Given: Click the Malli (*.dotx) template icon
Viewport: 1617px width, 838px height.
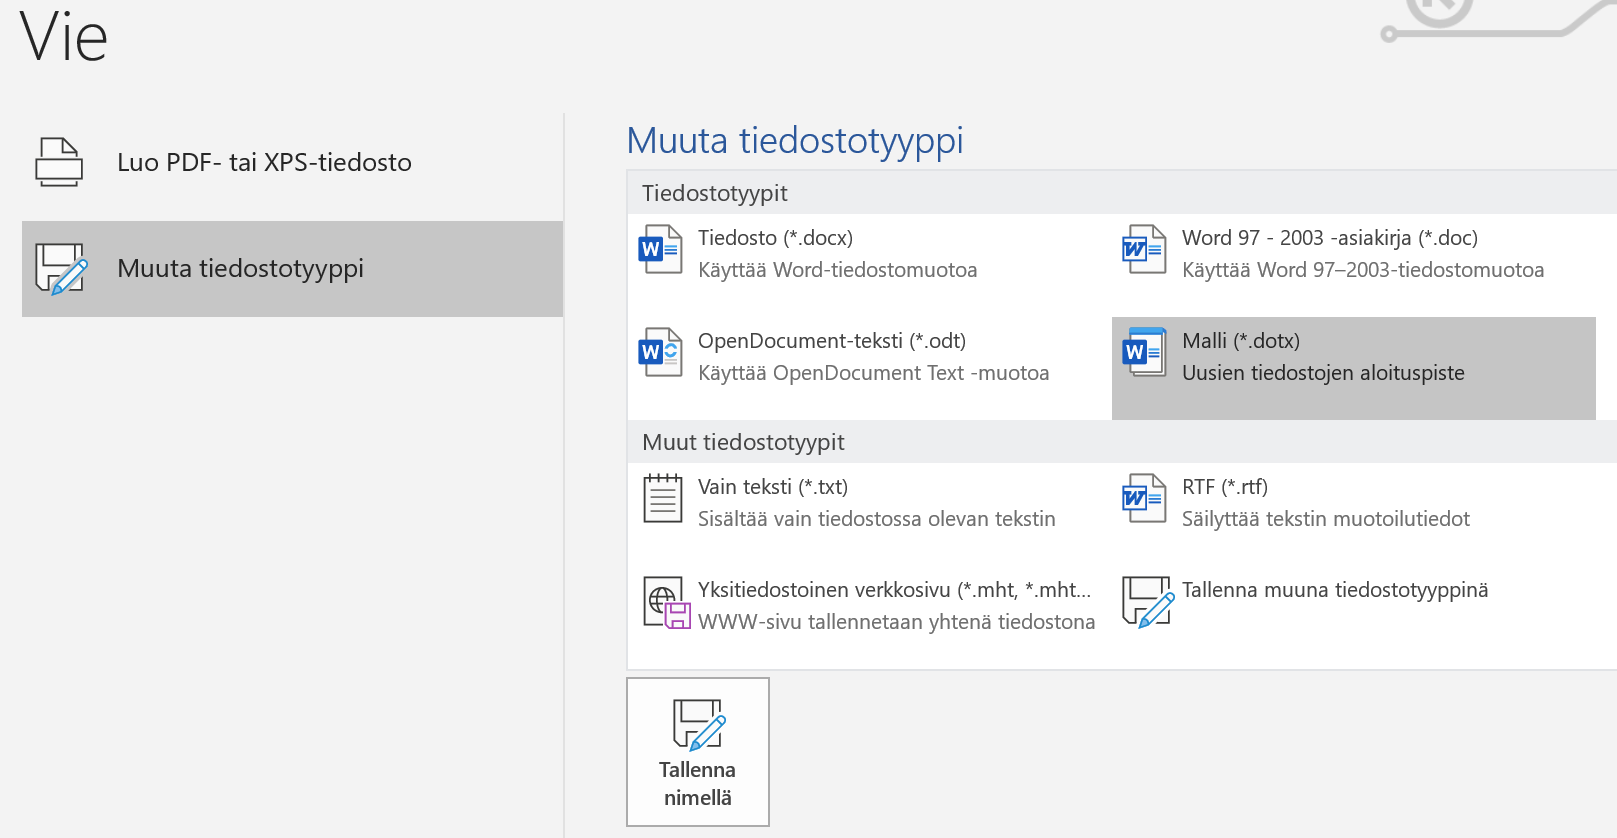Looking at the screenshot, I should pos(1144,352).
